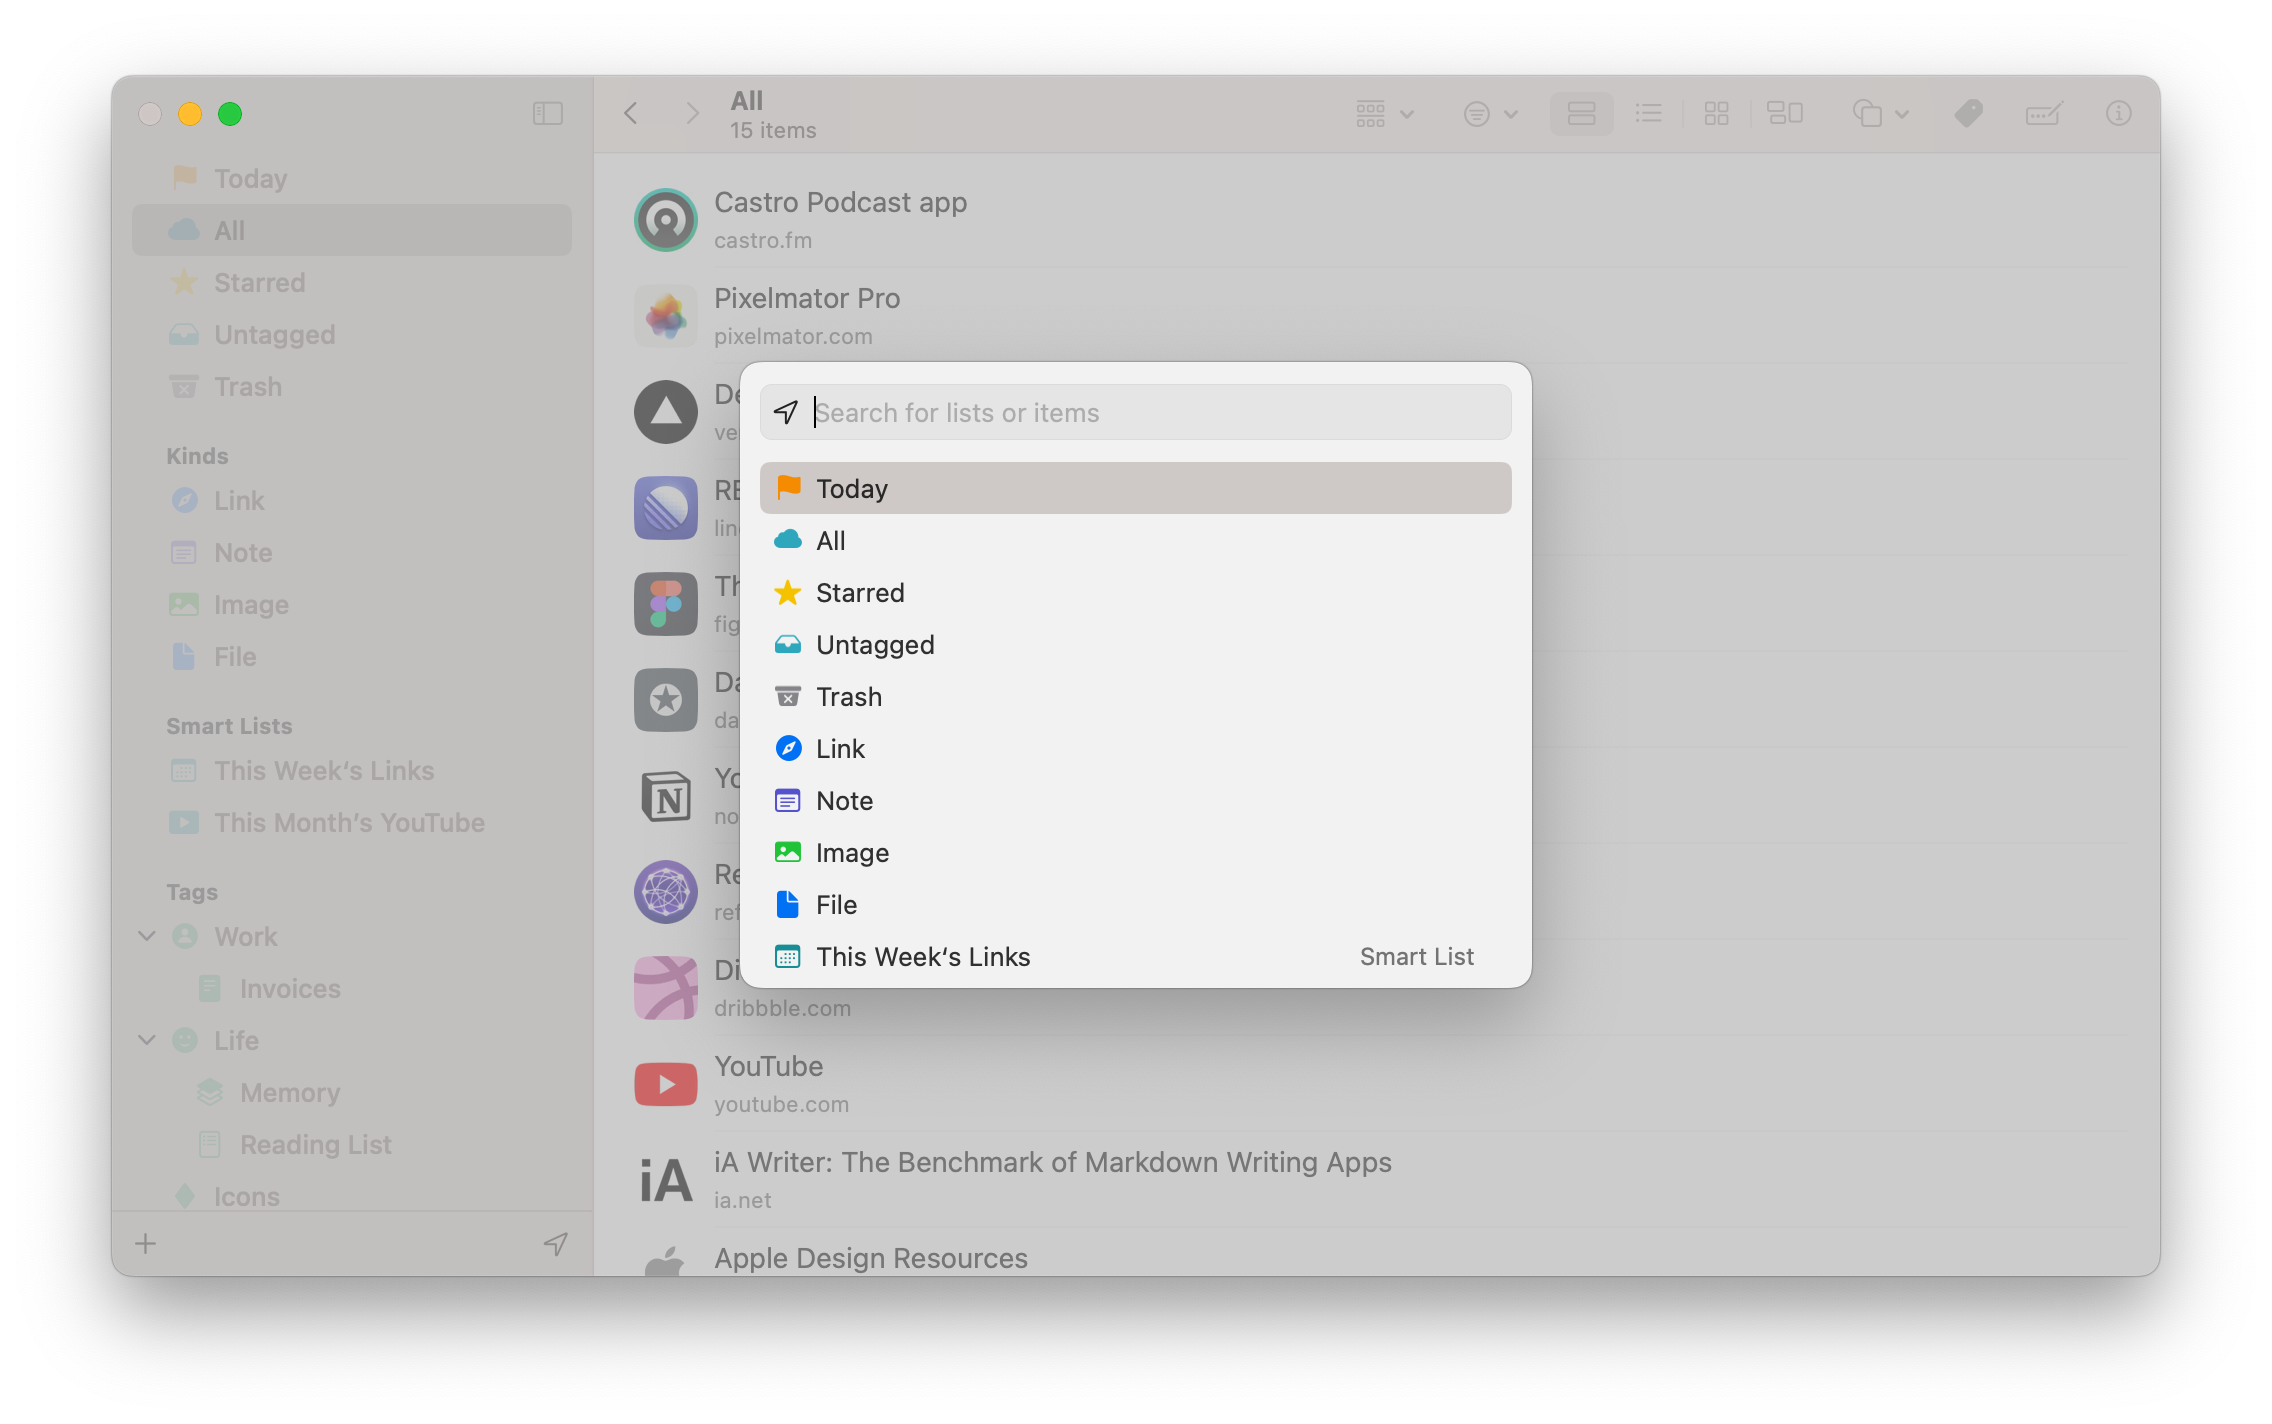
Task: Open the info inspector icon
Action: (2118, 113)
